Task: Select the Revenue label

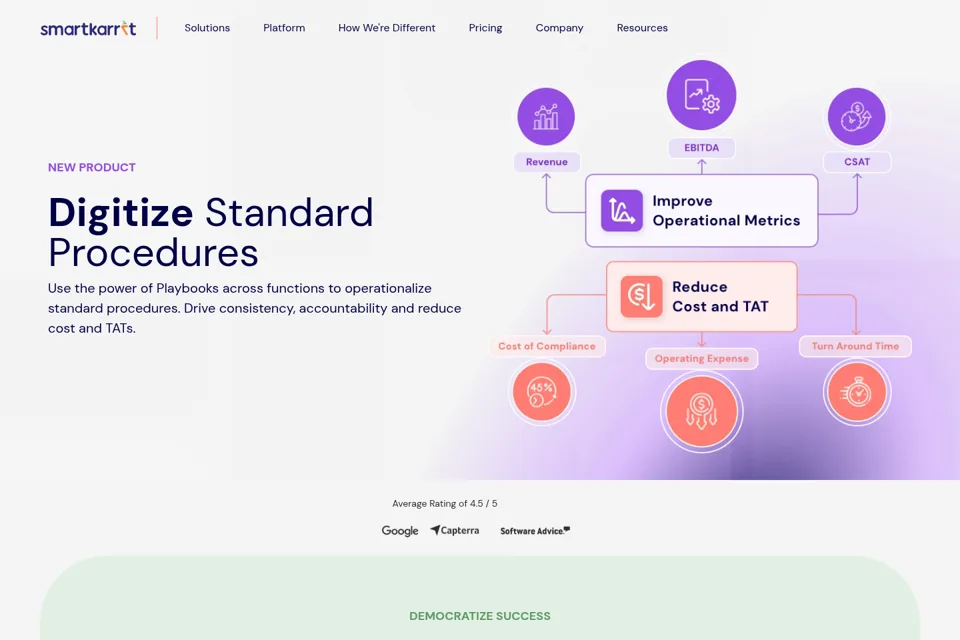Action: (x=547, y=162)
